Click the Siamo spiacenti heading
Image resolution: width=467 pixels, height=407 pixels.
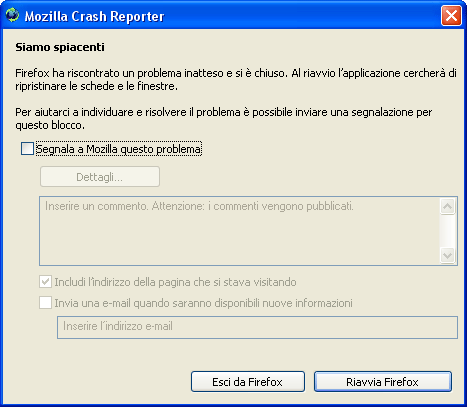[60, 47]
